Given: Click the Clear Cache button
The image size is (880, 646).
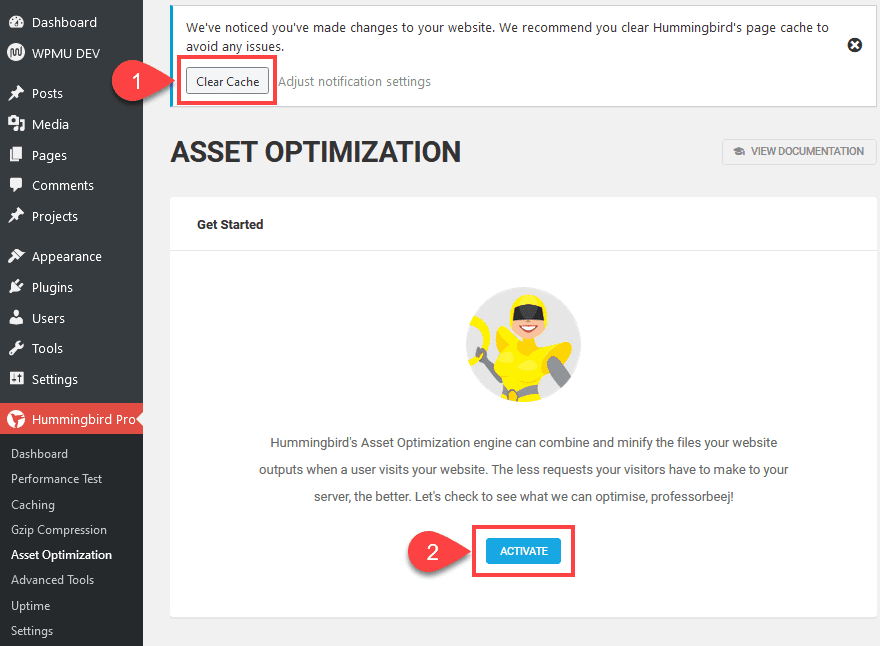Looking at the screenshot, I should coord(227,81).
